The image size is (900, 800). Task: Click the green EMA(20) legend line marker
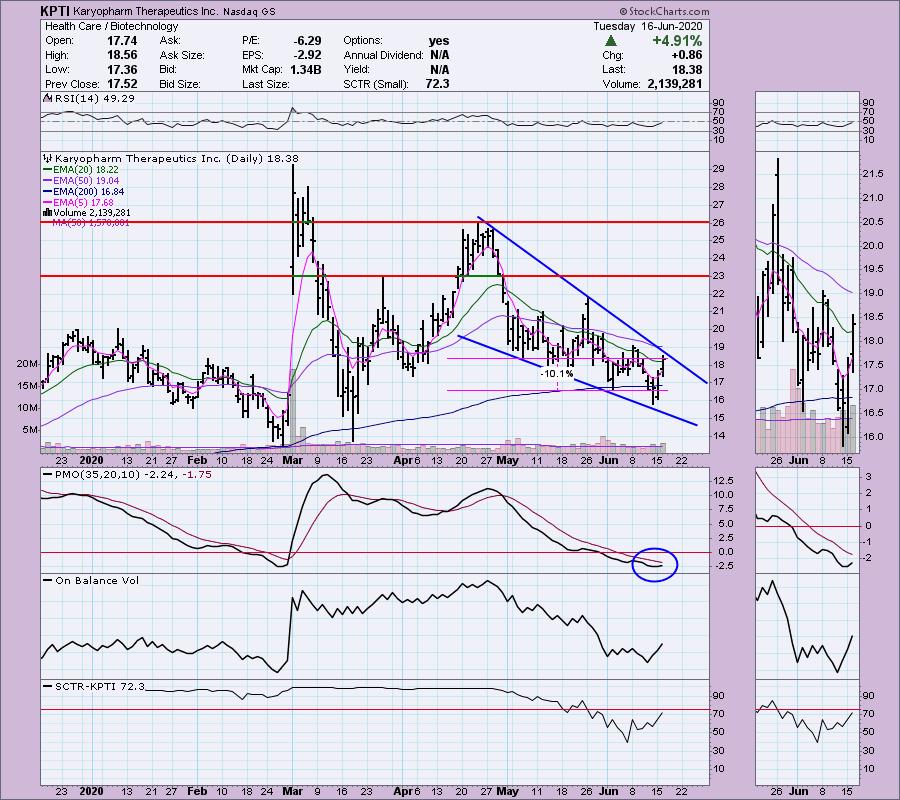(x=48, y=170)
